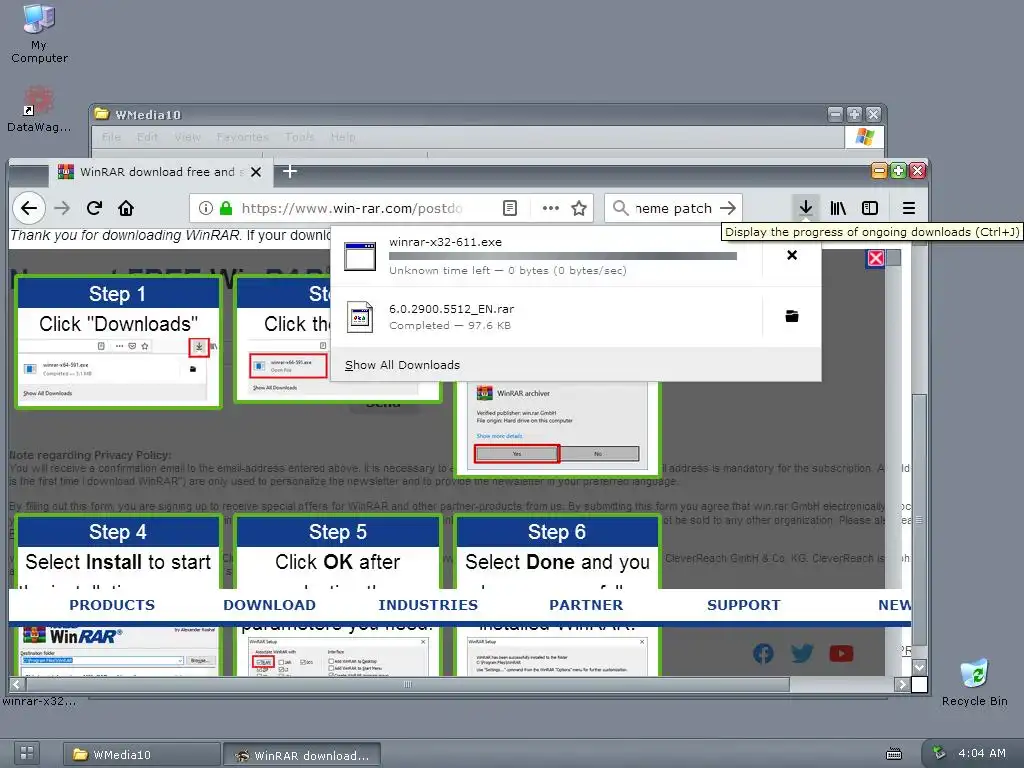Cancel the winrar-x32-611.exe download
This screenshot has height=768, width=1024.
[x=792, y=255]
